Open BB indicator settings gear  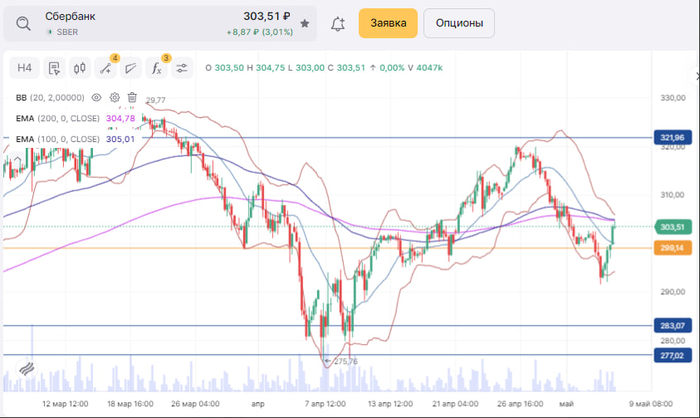tap(115, 98)
